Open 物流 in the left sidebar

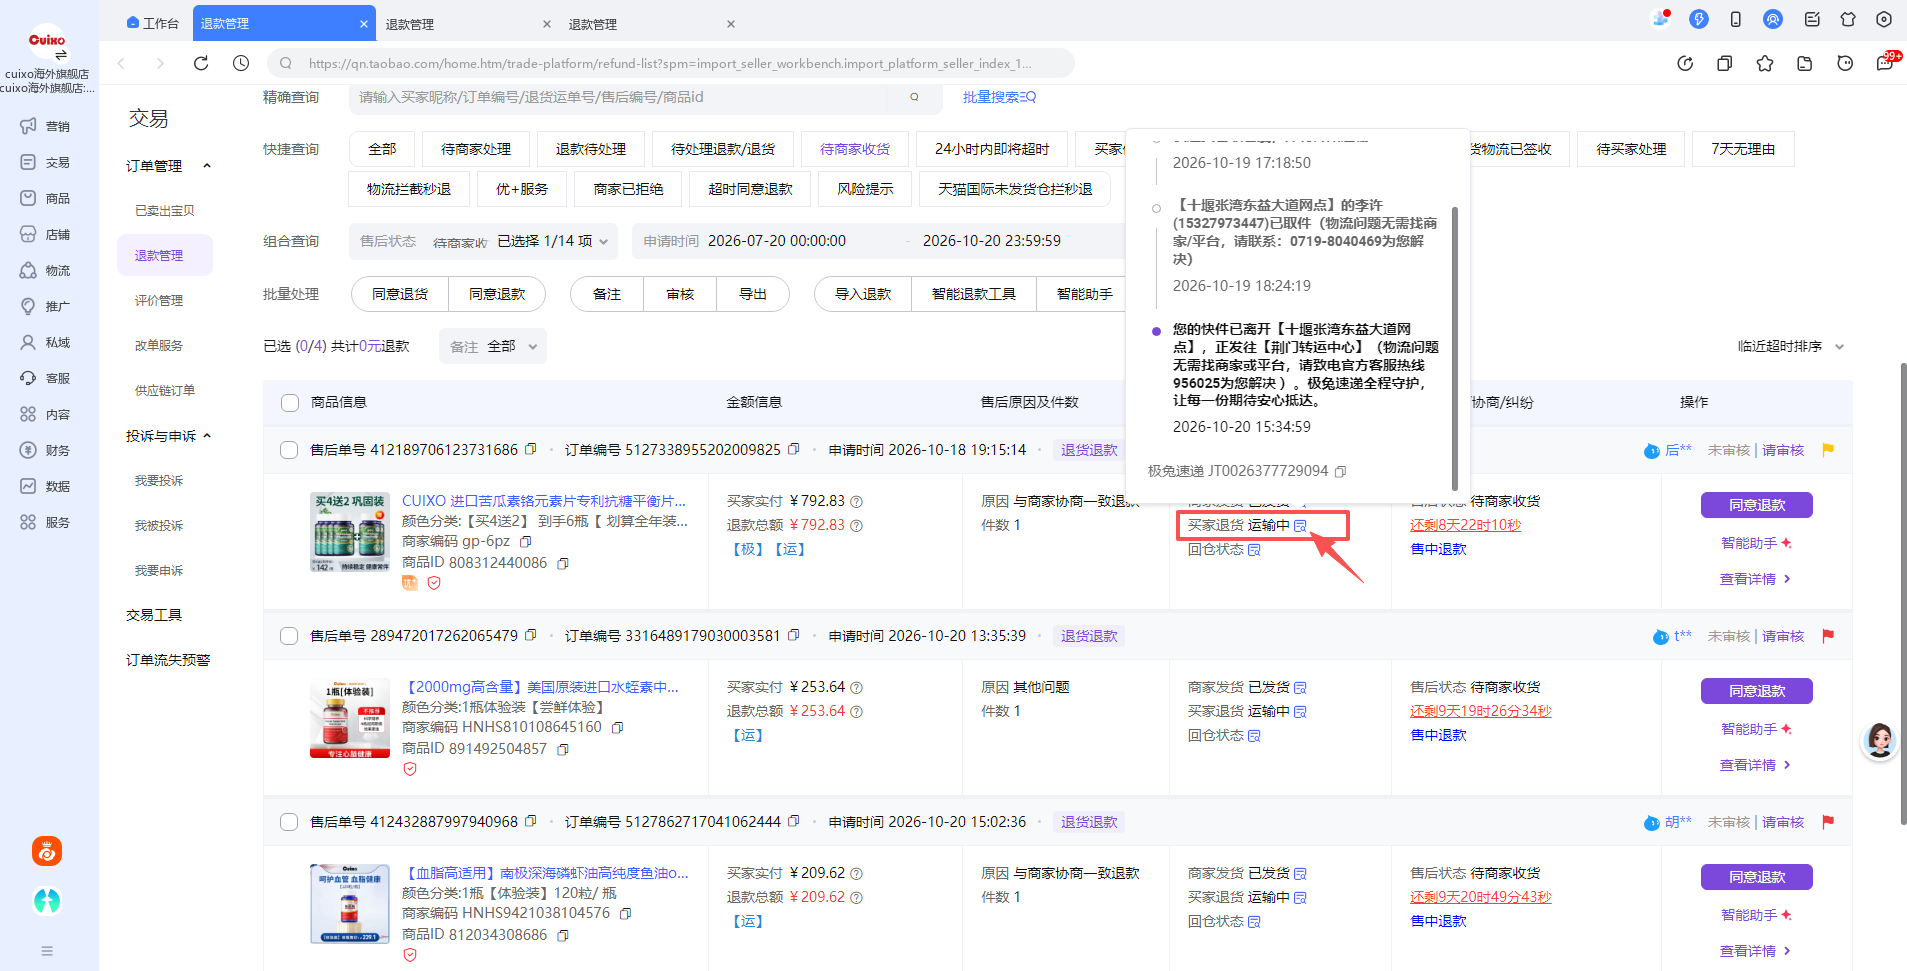click(x=45, y=270)
